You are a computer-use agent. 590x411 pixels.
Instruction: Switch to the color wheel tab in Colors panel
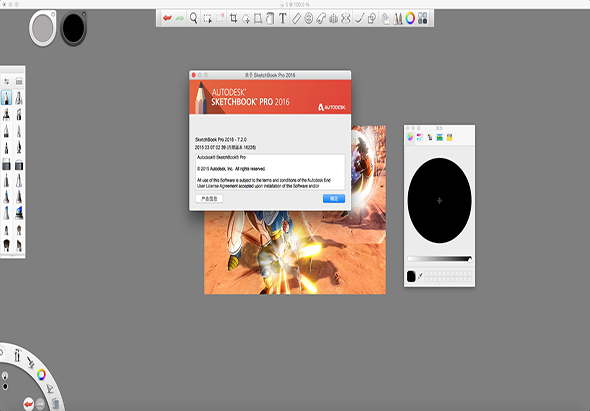point(410,137)
